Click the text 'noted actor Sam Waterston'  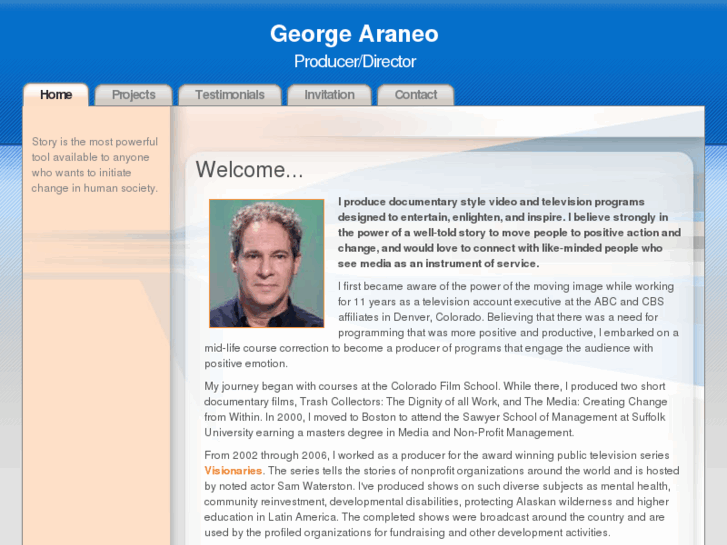click(286, 486)
